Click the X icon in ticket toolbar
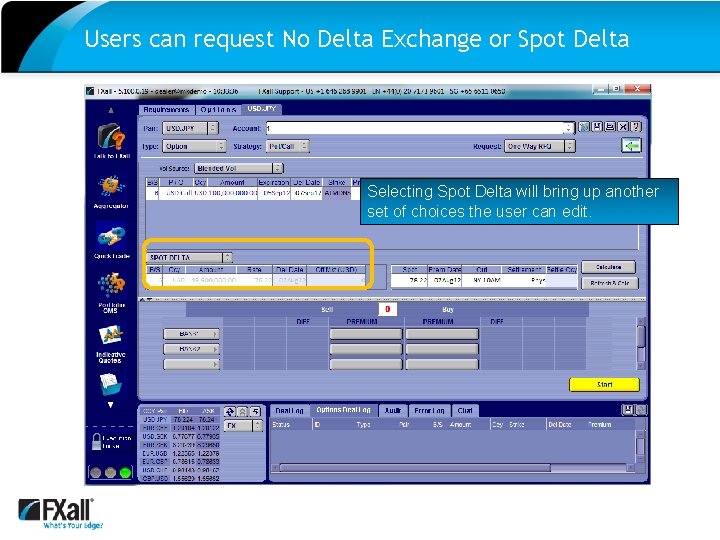Image resolution: width=720 pixels, height=540 pixels. pos(623,127)
